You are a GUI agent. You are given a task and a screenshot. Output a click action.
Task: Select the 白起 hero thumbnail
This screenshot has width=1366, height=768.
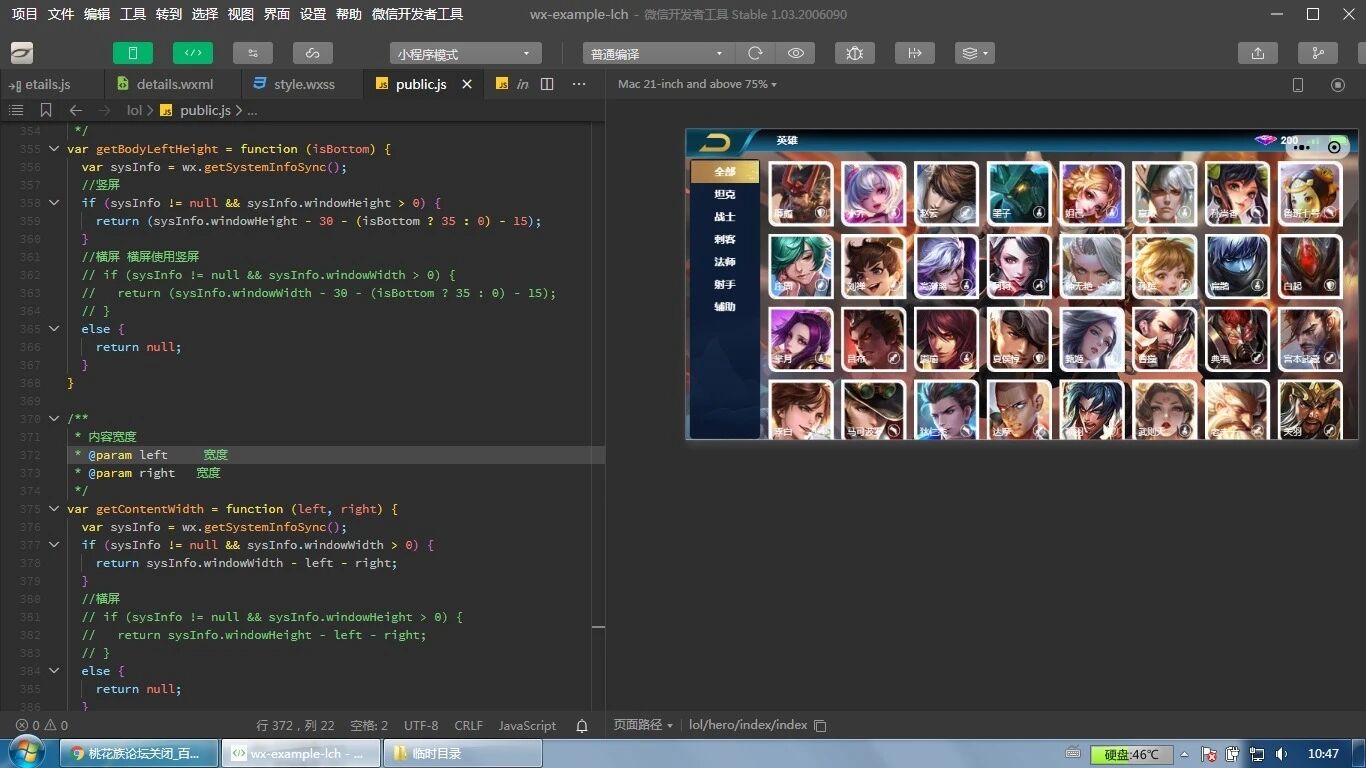click(x=1310, y=266)
